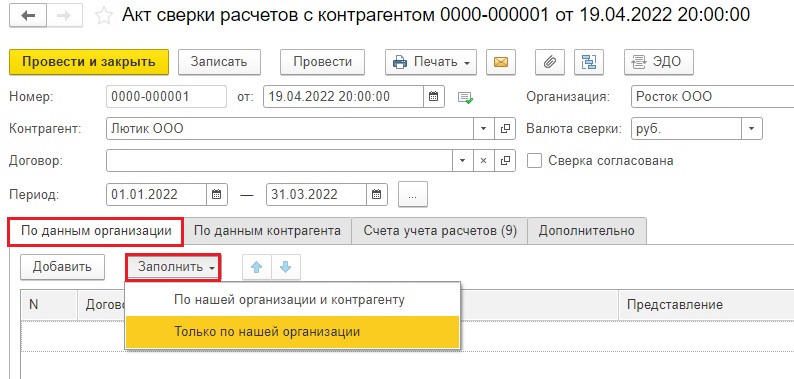This screenshot has height=379, width=794.
Task: Click the period start field 01.01.2022
Action: 156,195
